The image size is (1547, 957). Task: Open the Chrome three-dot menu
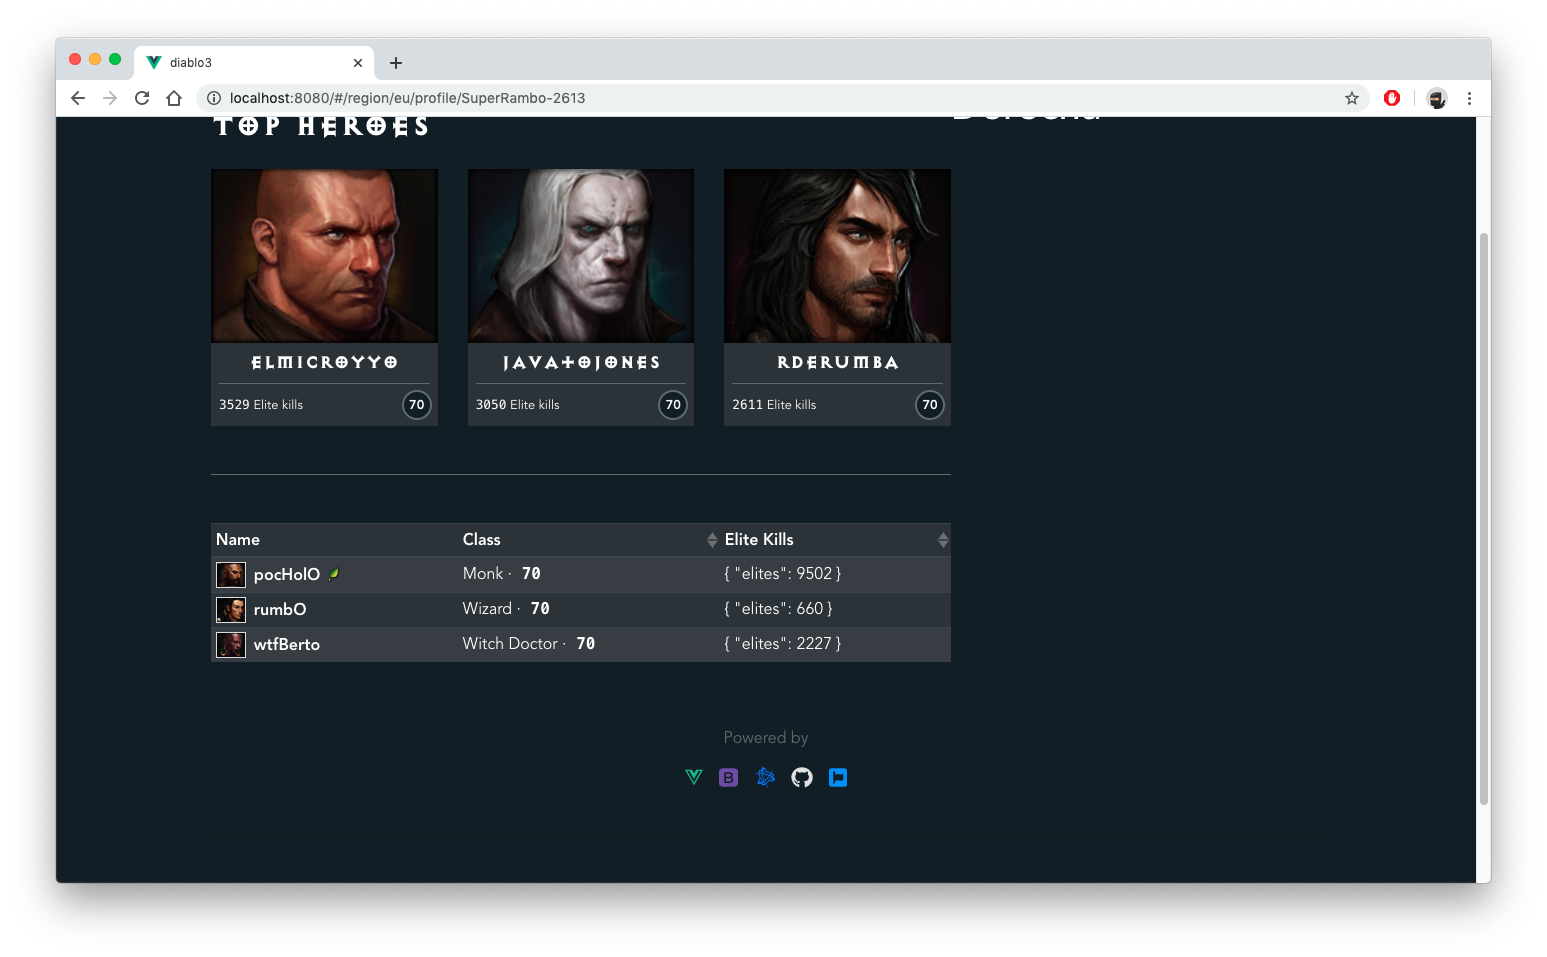coord(1469,98)
